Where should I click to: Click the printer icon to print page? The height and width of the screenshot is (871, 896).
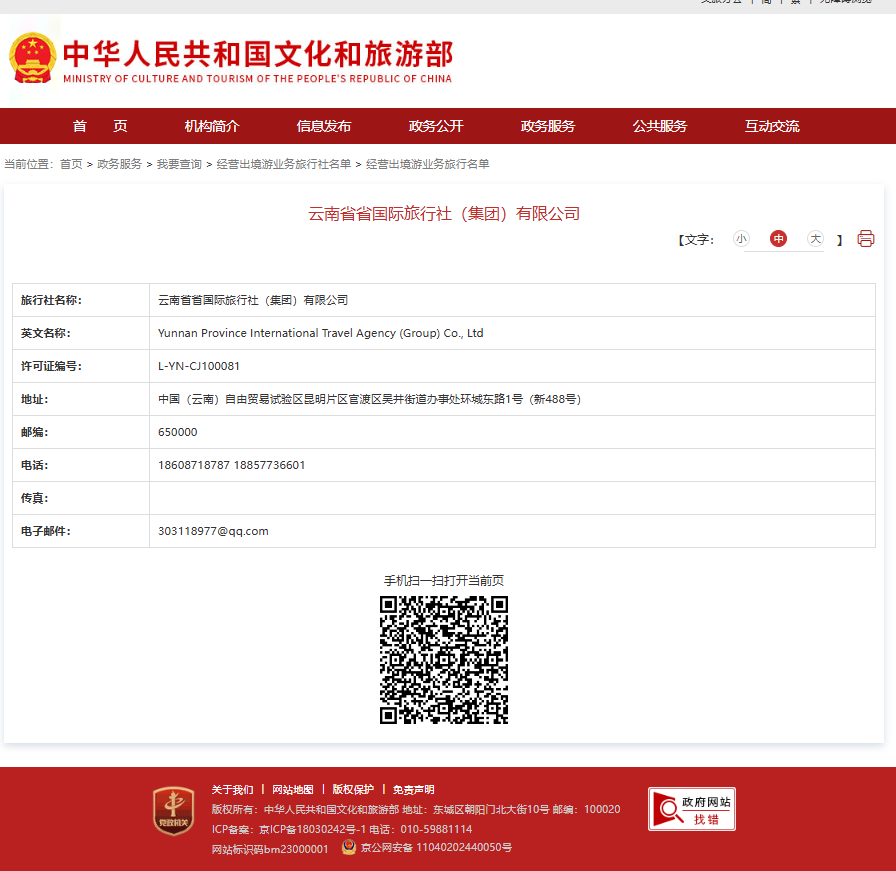click(865, 238)
